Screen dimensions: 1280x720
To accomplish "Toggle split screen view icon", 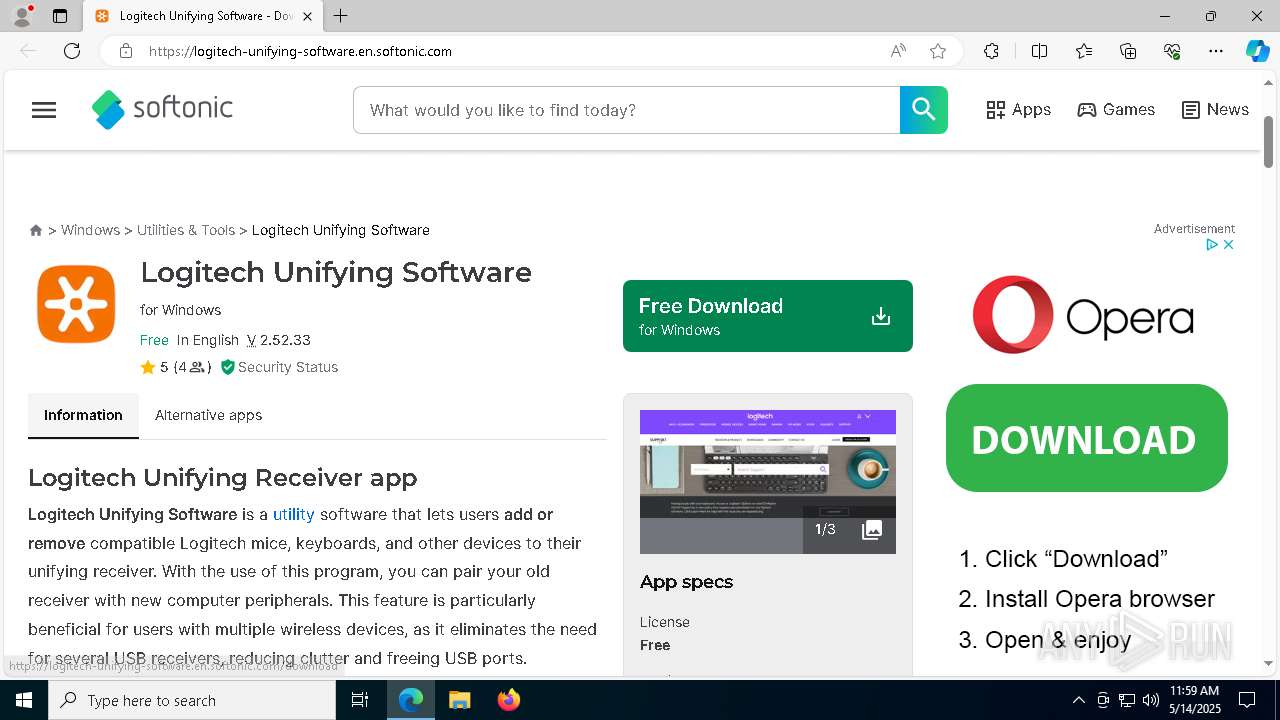I will (1039, 51).
